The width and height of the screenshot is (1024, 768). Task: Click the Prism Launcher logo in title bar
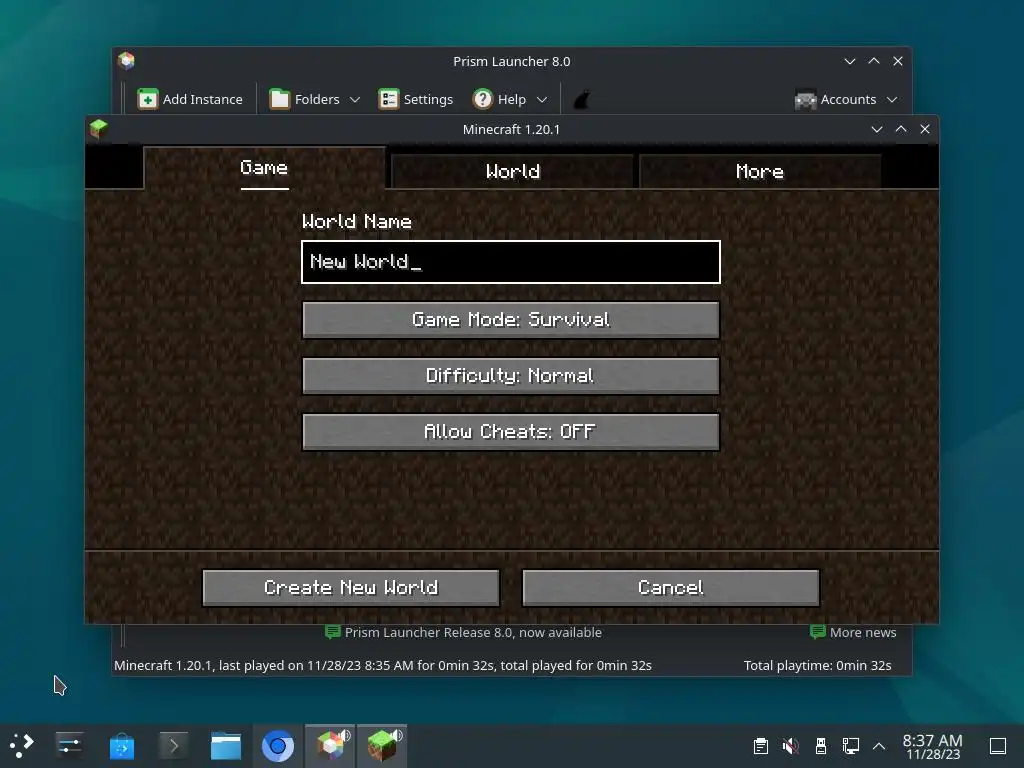tap(126, 61)
